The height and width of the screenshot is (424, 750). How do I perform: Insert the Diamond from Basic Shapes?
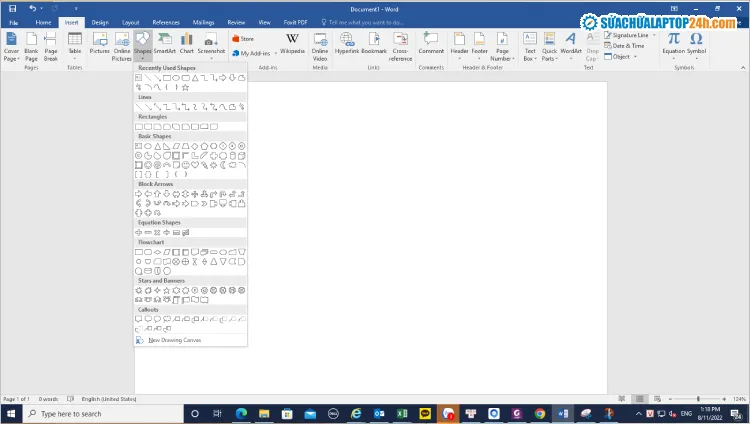pyautogui.click(x=195, y=146)
